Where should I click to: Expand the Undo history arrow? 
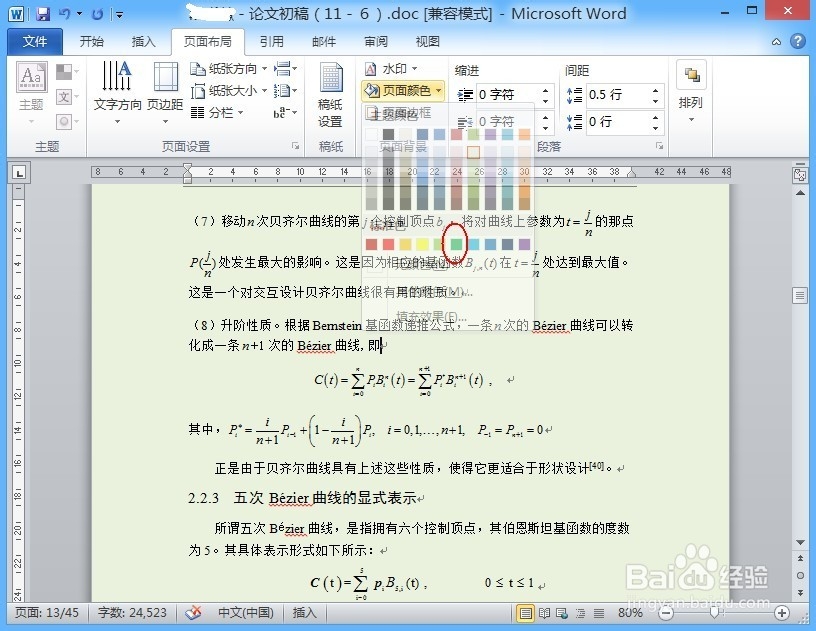coord(80,14)
